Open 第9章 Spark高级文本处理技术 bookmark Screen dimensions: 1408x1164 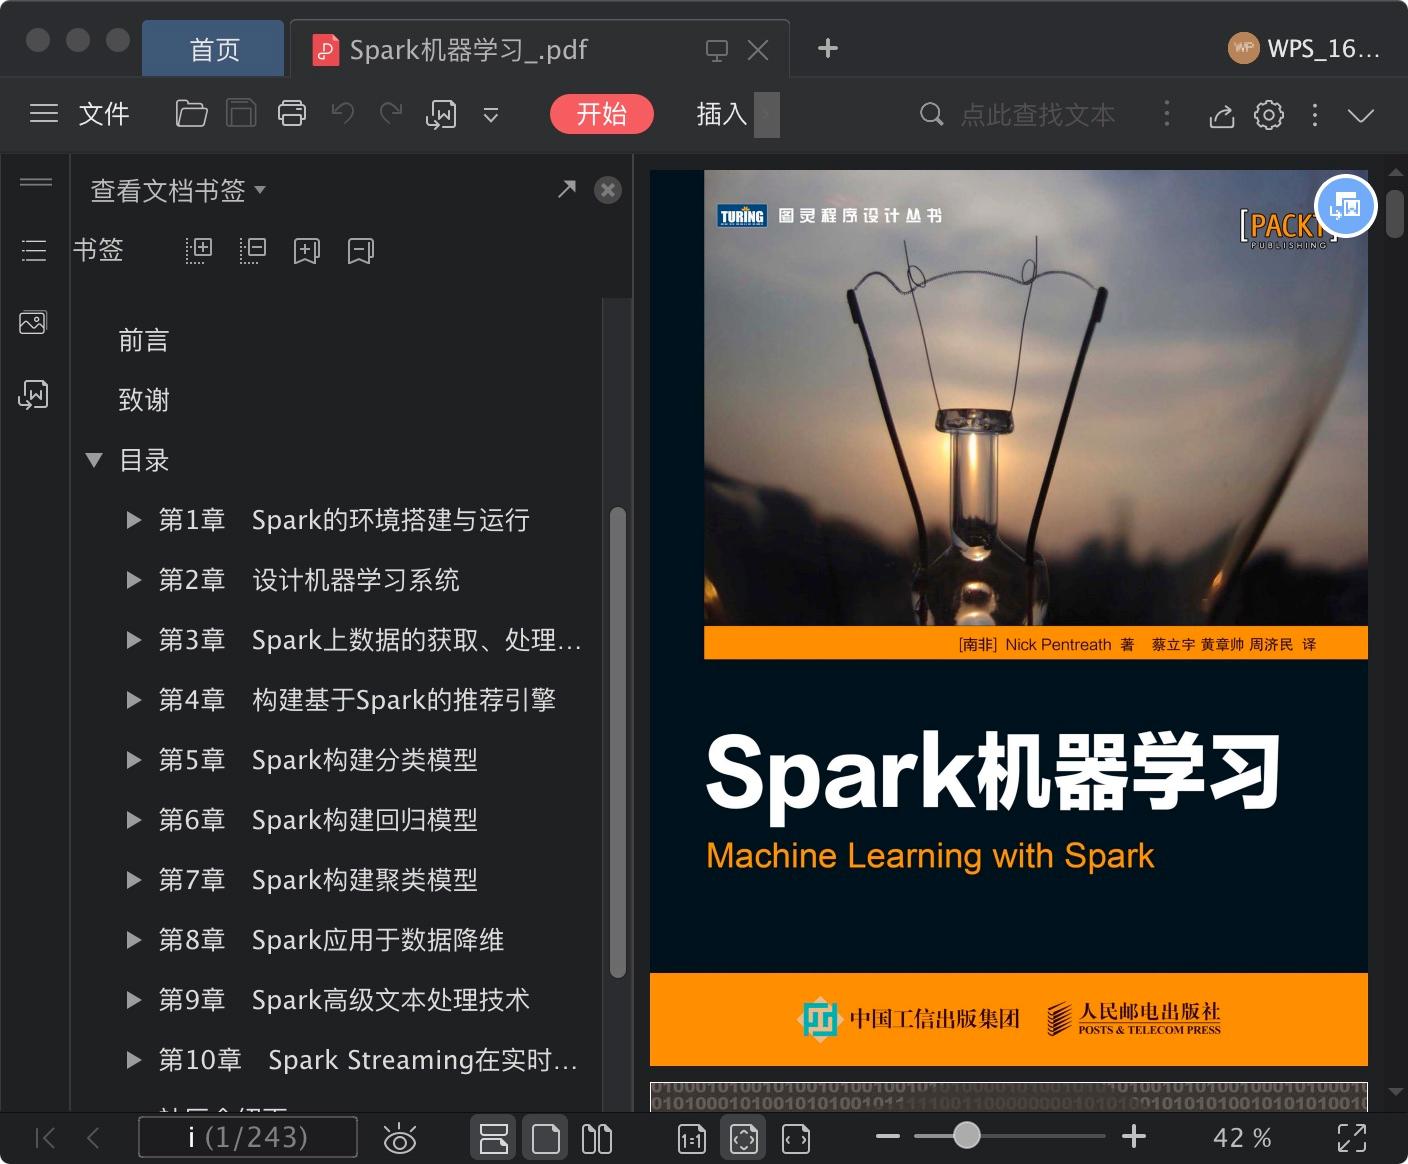point(344,1000)
